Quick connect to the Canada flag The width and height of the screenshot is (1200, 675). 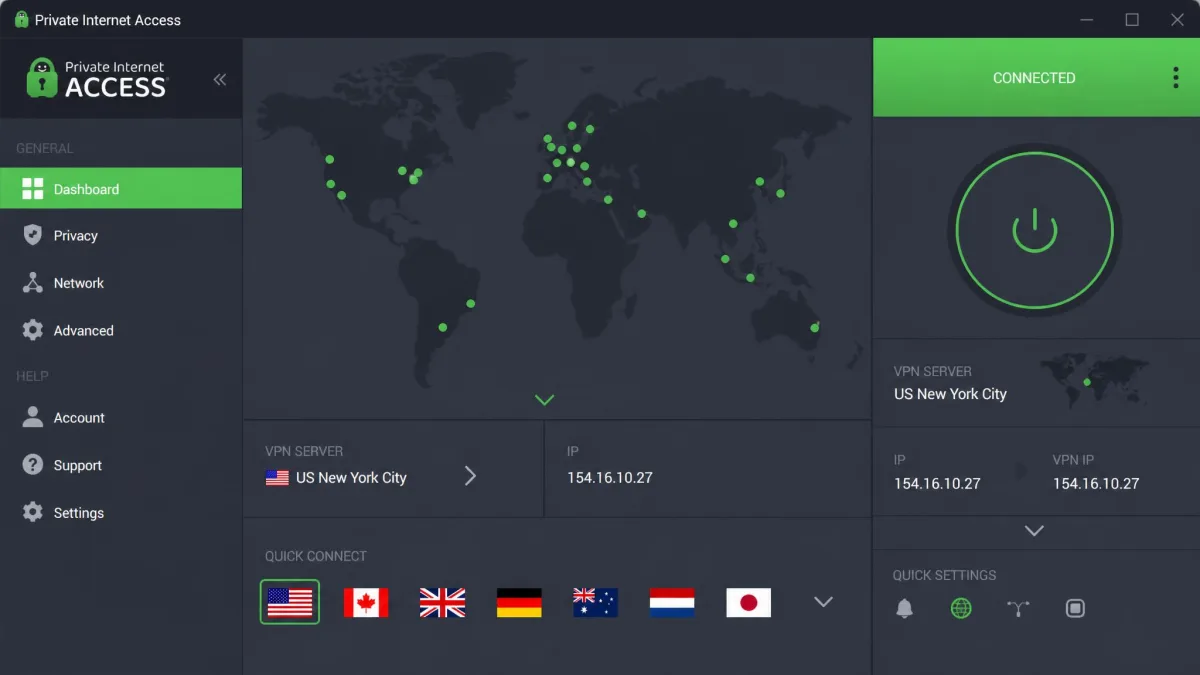[366, 602]
